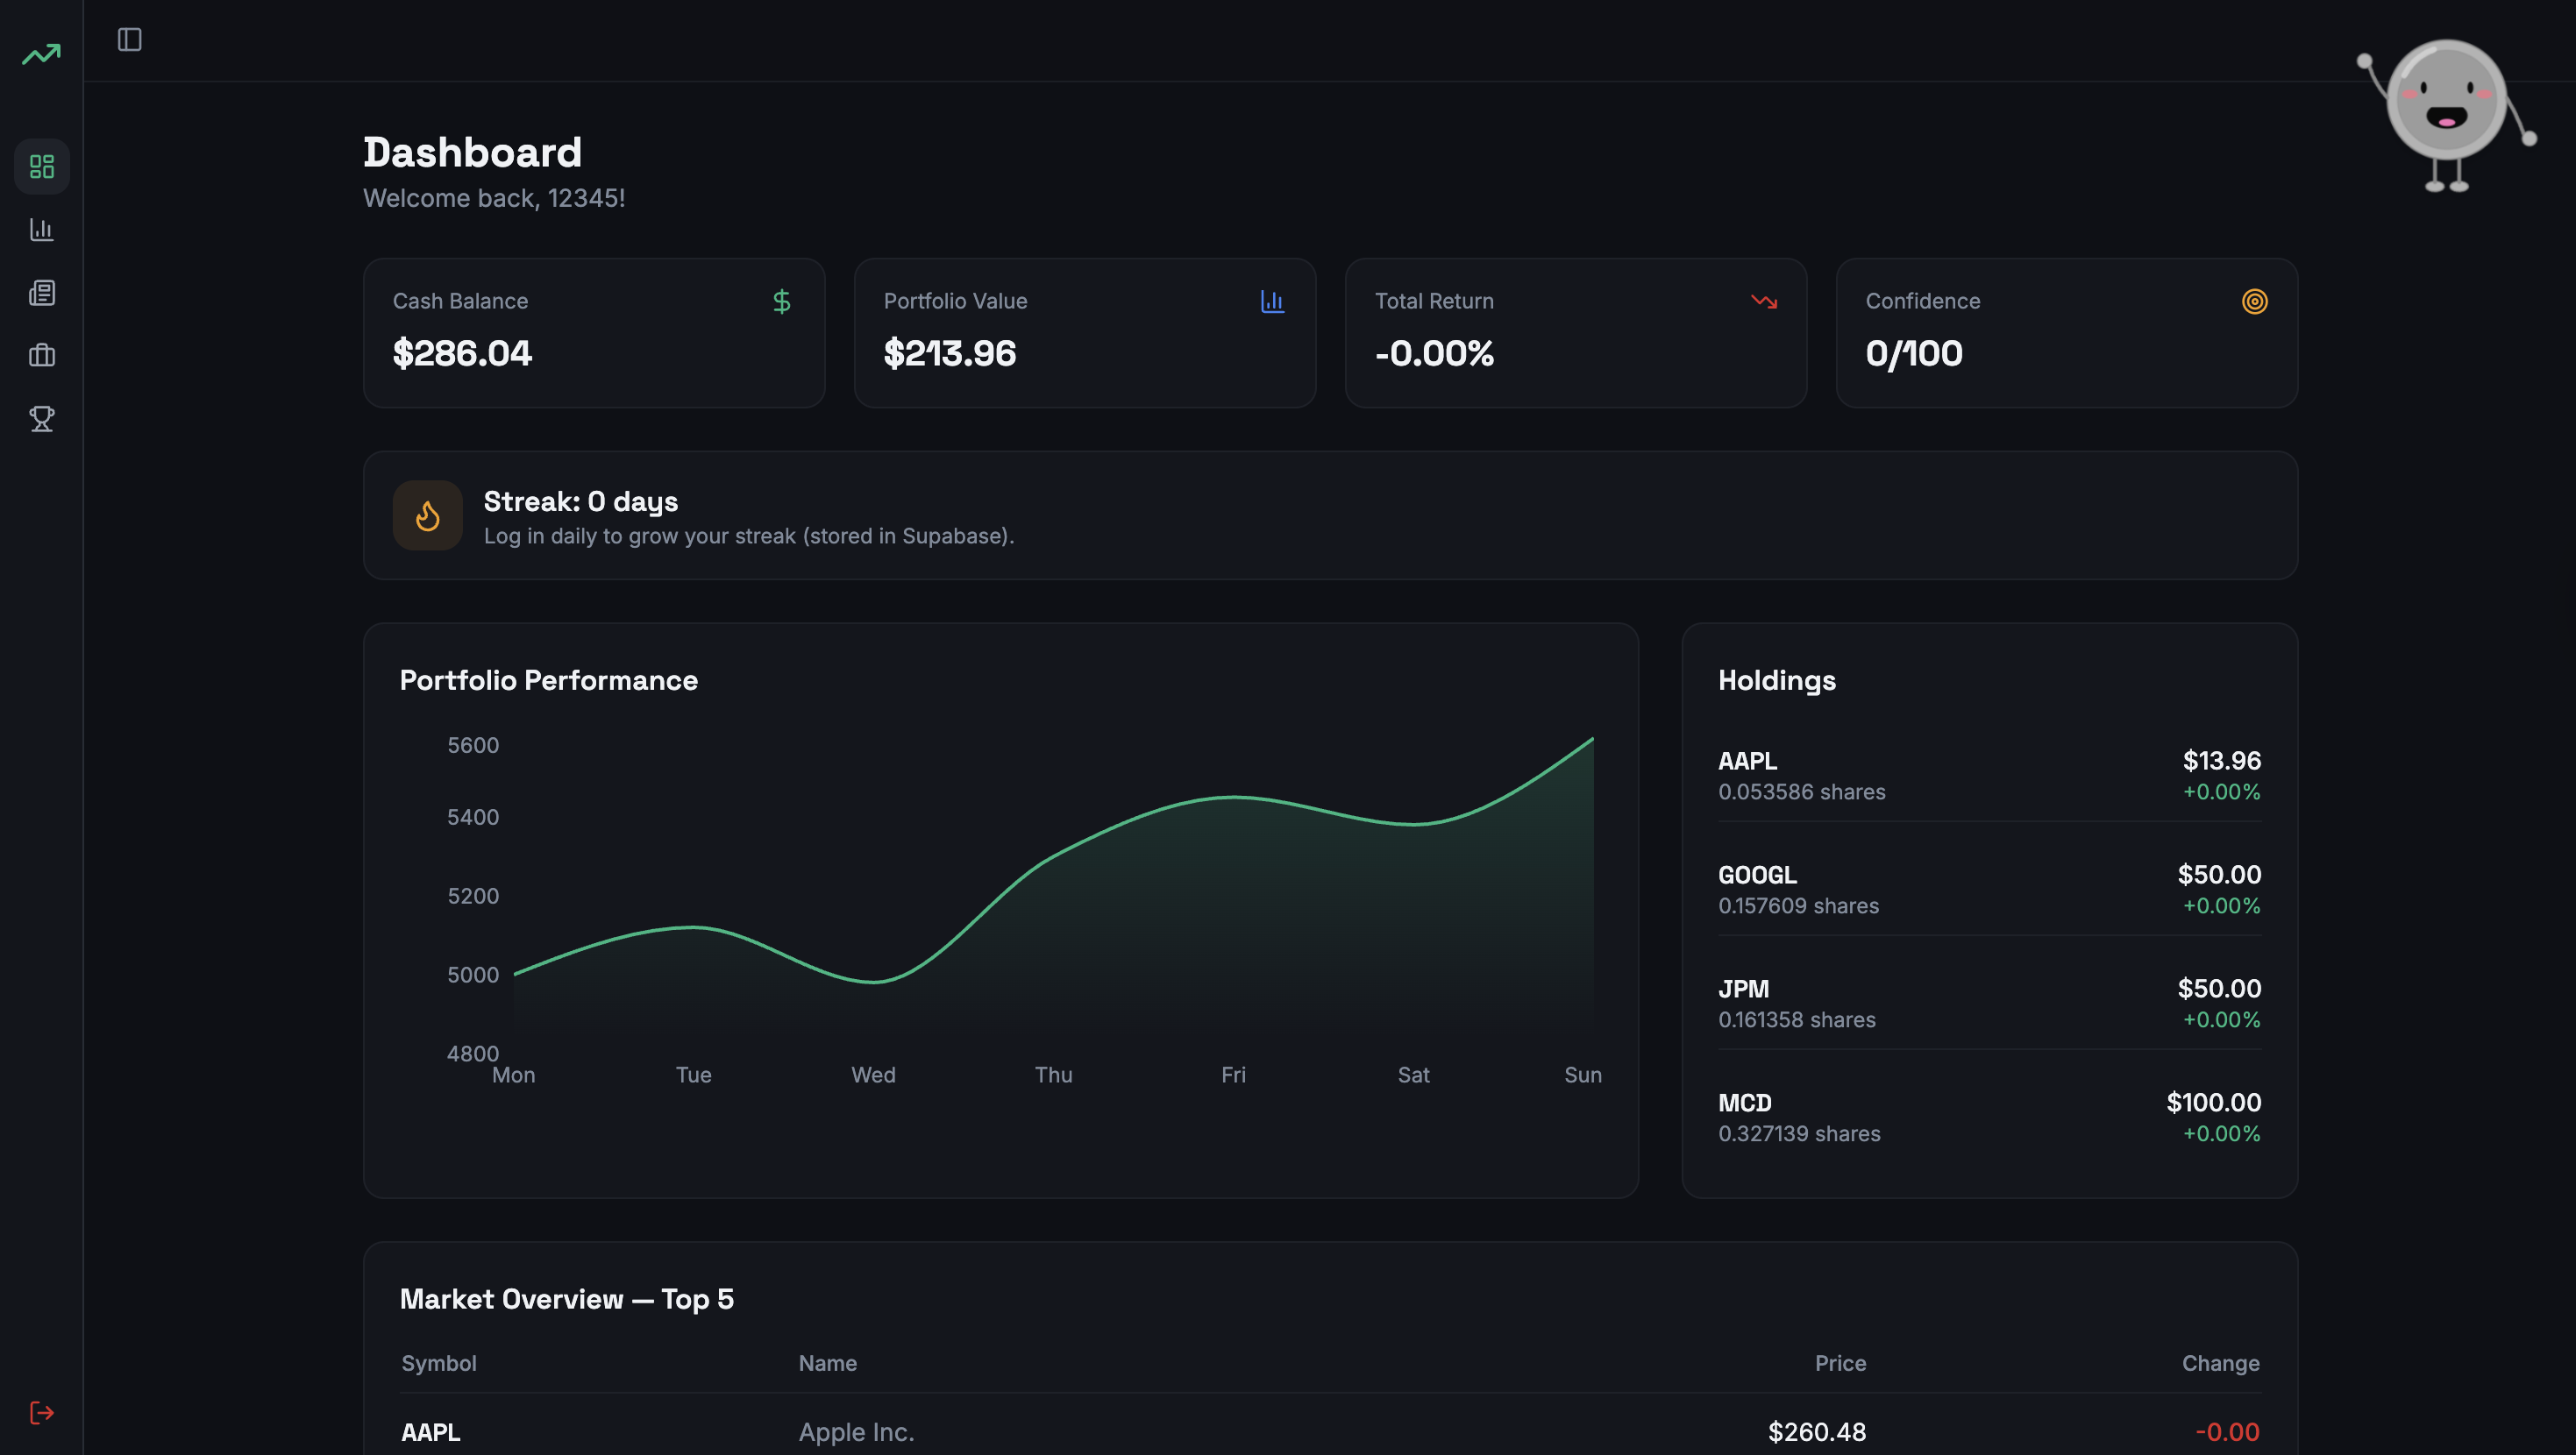Click the Symbol column header
This screenshot has width=2576, height=1455.
click(438, 1363)
